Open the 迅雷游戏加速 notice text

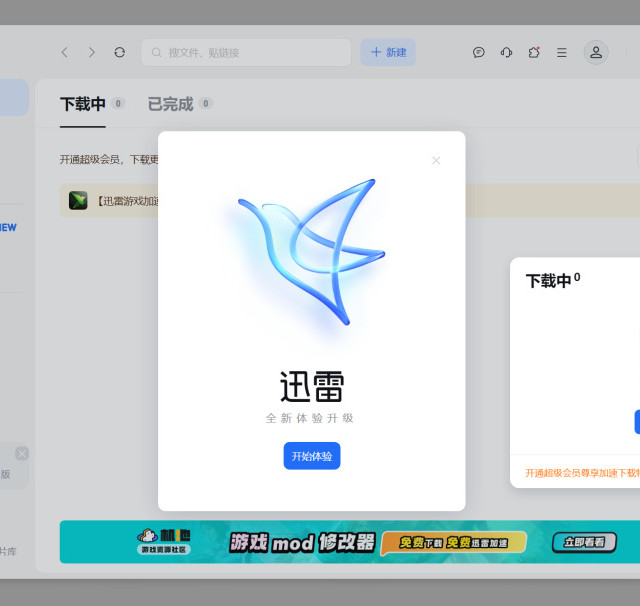point(127,201)
